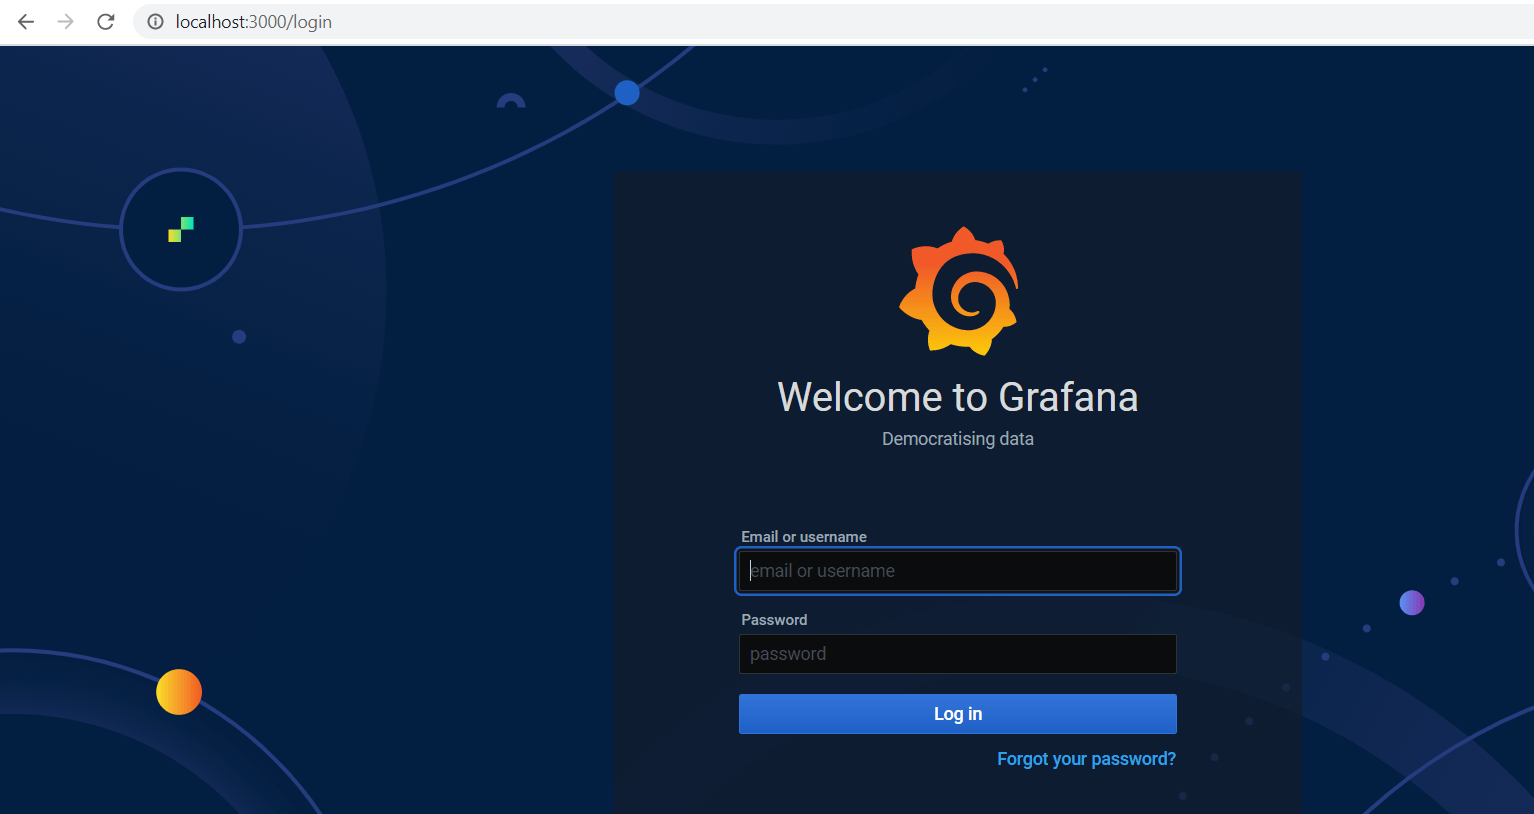The width and height of the screenshot is (1534, 814).
Task: Click the green squares decoration on the left
Action: pos(180,229)
